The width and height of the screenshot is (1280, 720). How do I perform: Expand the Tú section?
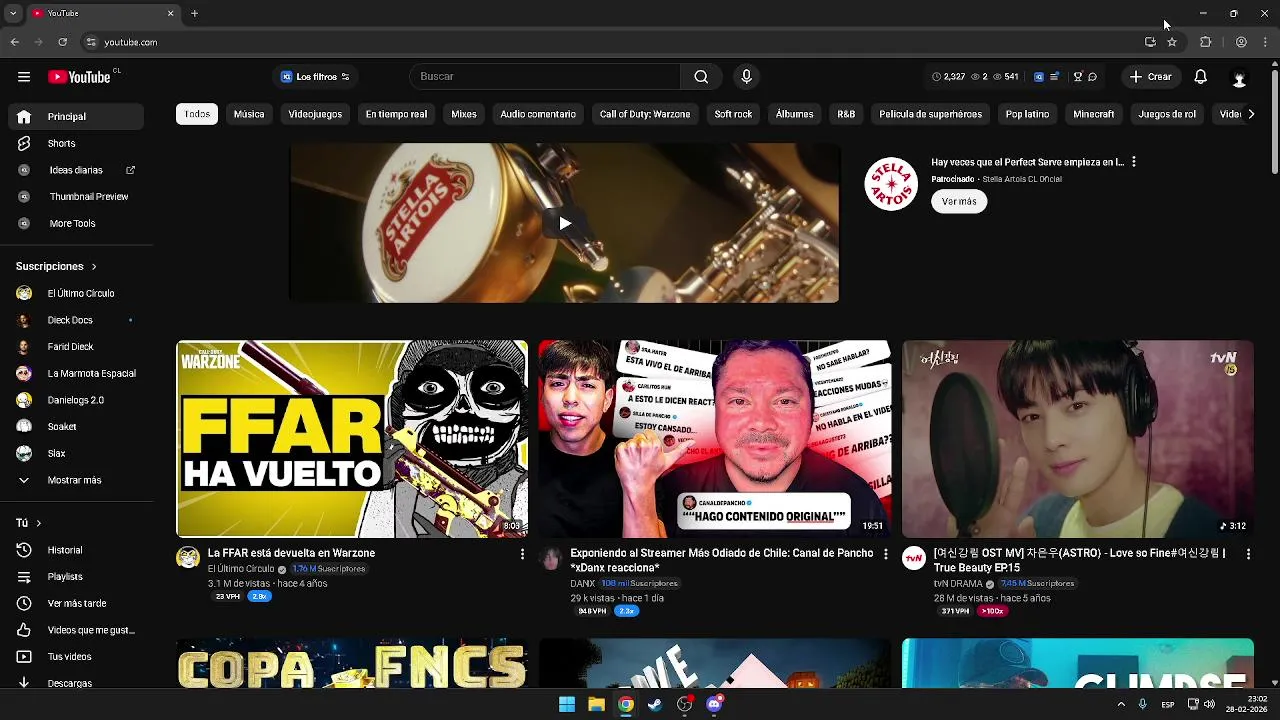point(28,523)
